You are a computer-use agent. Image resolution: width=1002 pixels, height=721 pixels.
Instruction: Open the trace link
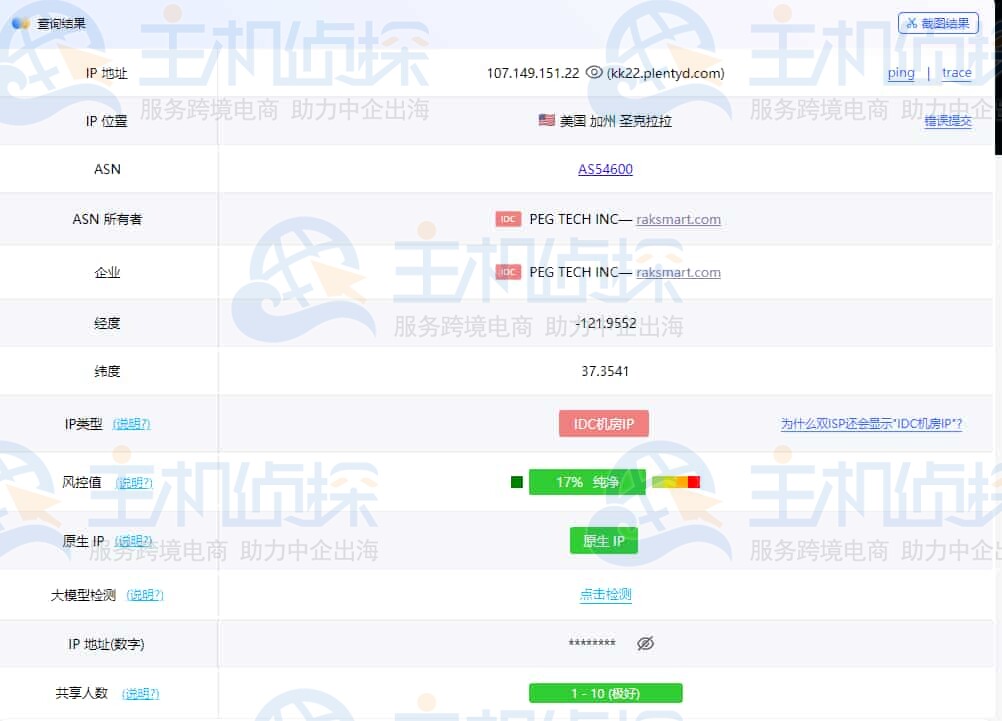tap(957, 73)
